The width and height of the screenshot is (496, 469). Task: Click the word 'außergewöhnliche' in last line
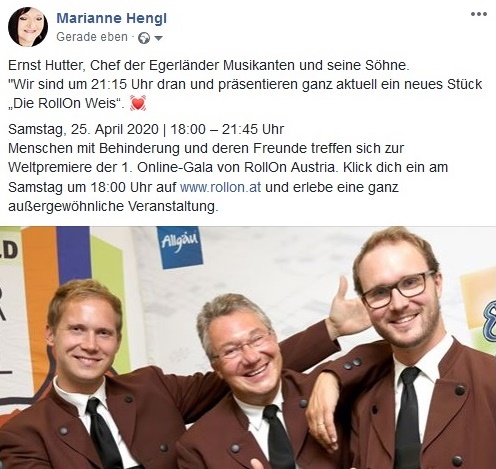click(66, 207)
